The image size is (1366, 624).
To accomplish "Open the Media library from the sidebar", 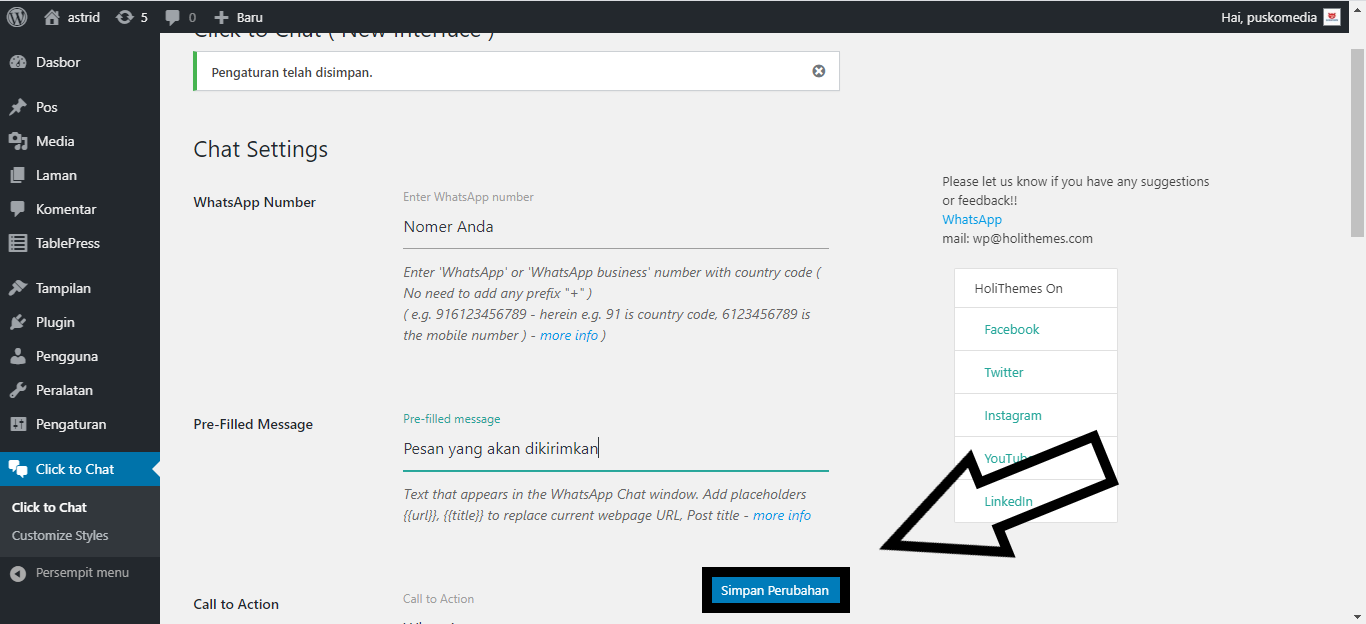I will [x=56, y=140].
